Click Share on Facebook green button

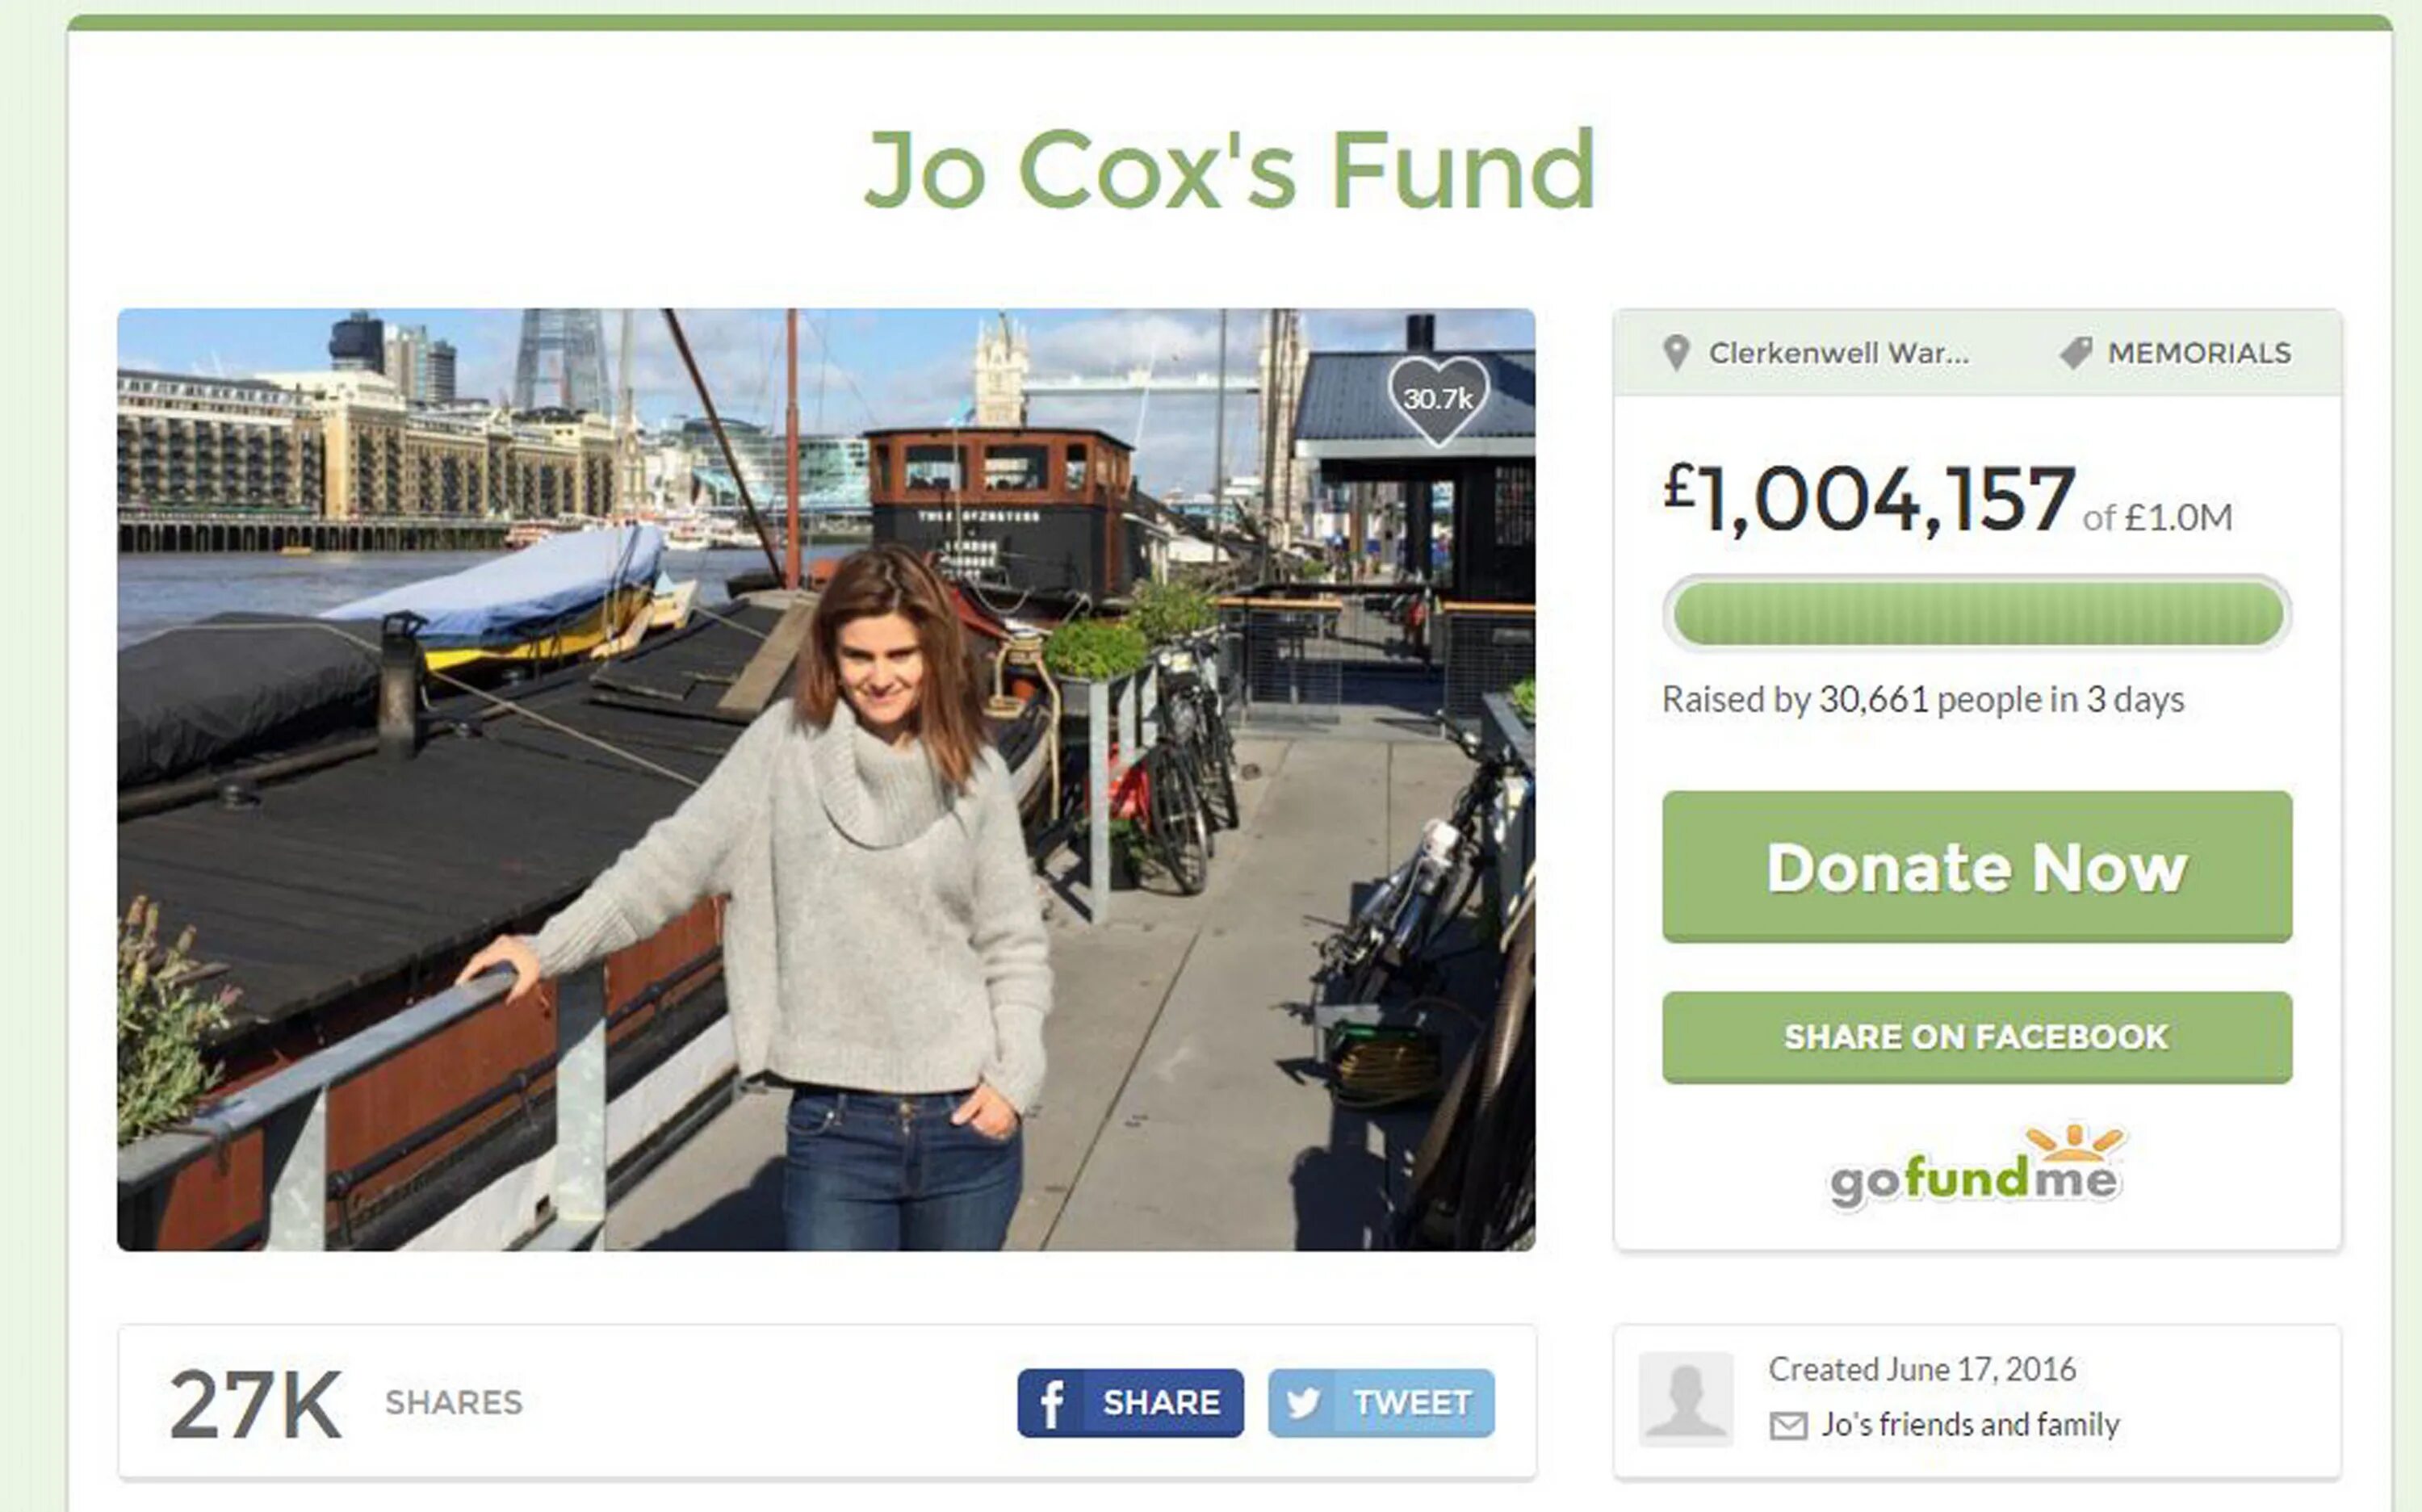pos(1977,1037)
